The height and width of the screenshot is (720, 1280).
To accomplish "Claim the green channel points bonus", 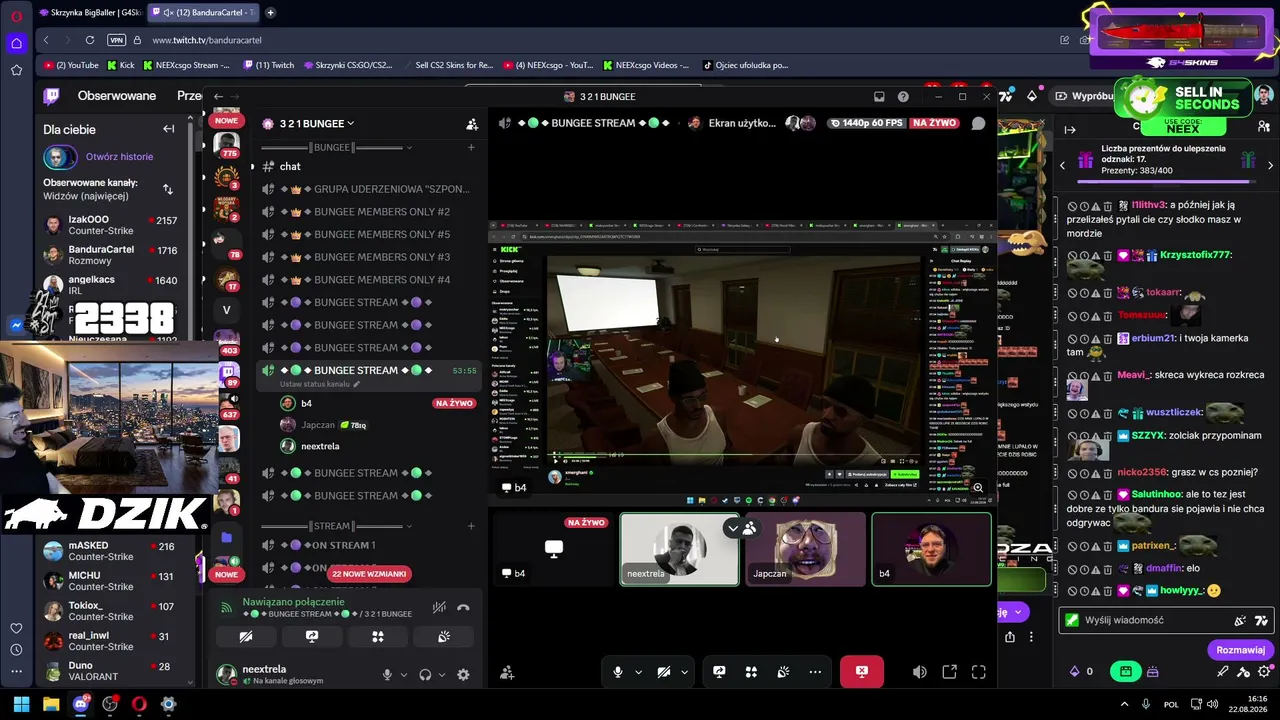I will pyautogui.click(x=1126, y=672).
